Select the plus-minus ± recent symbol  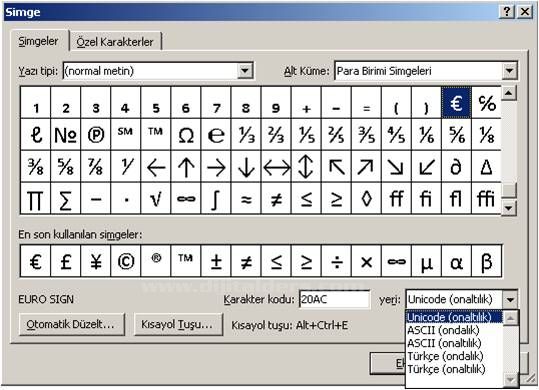[x=216, y=261]
